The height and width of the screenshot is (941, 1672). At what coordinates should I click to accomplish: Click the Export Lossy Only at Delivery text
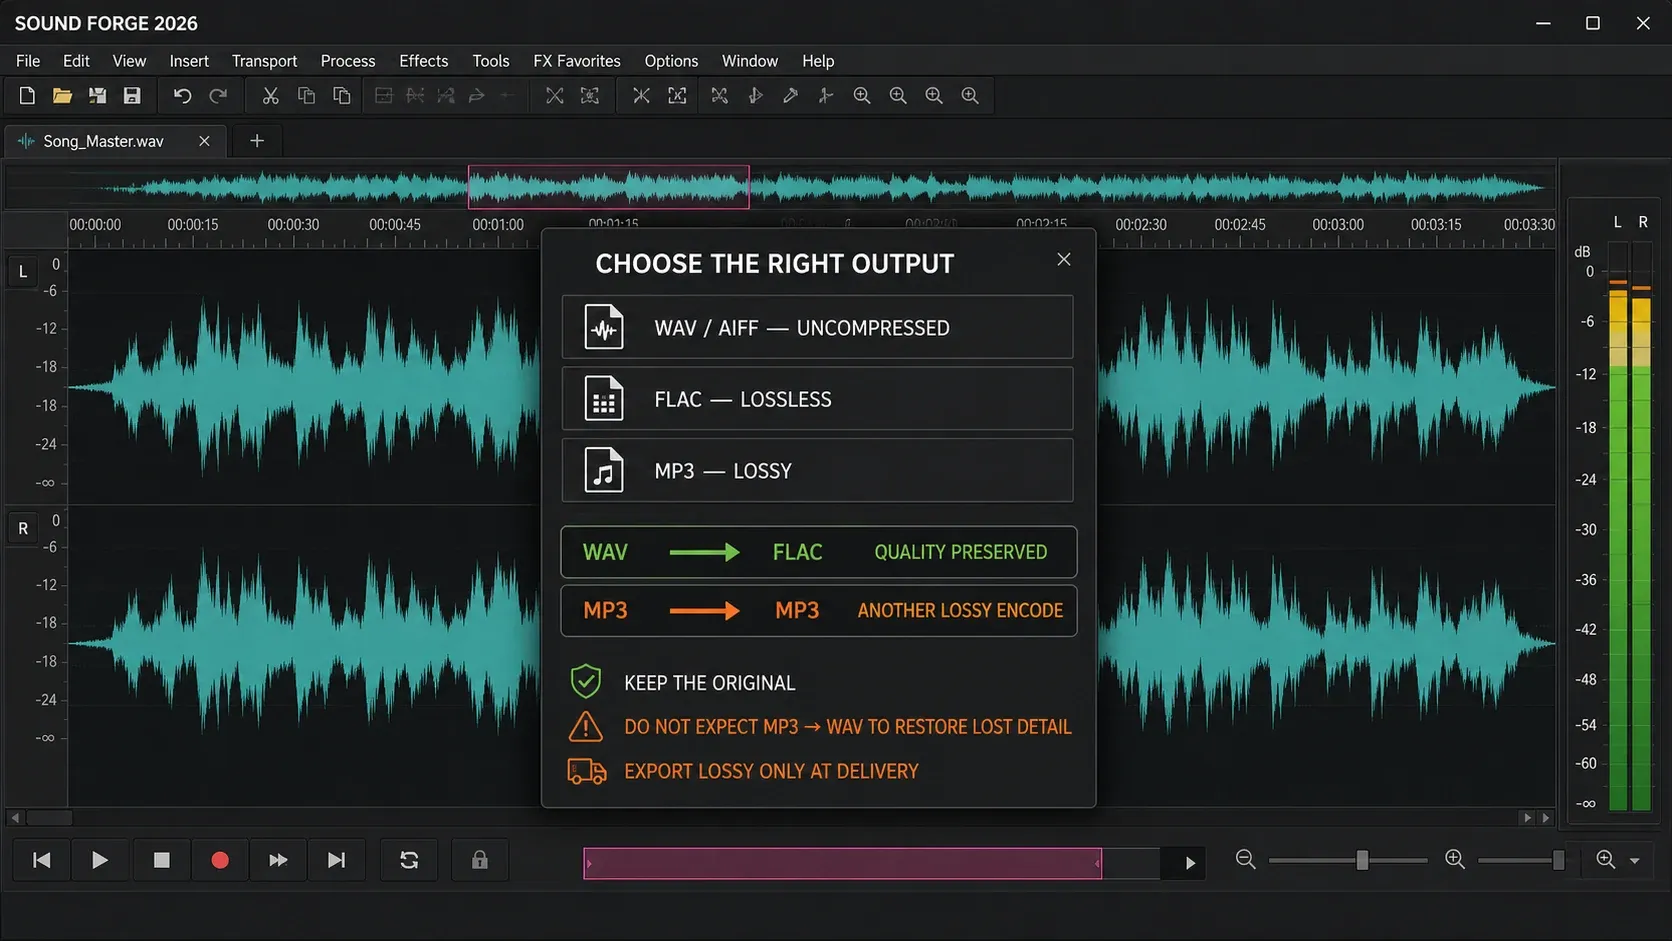771,771
